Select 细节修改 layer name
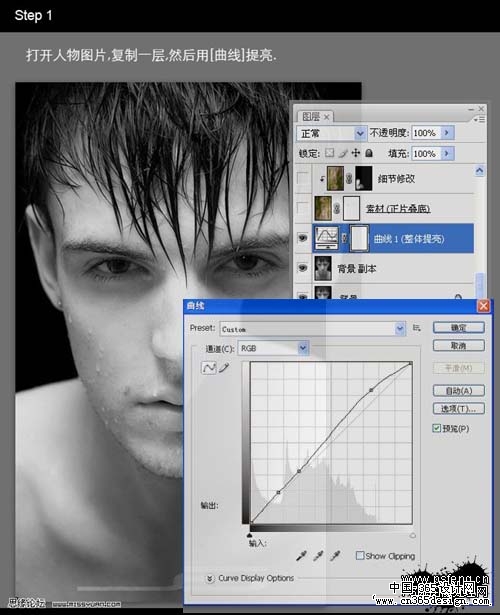 click(x=396, y=179)
